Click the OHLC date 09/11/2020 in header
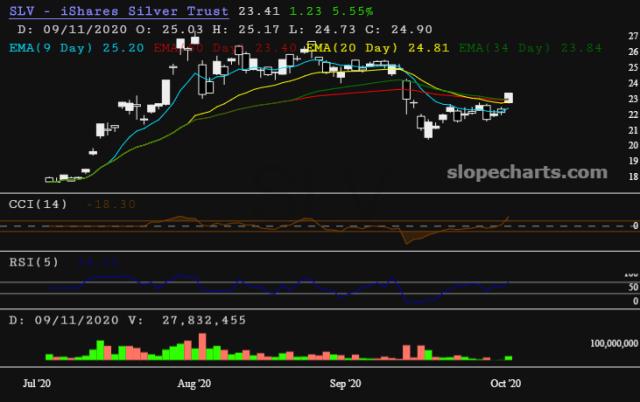The width and height of the screenshot is (640, 402). [x=66, y=29]
